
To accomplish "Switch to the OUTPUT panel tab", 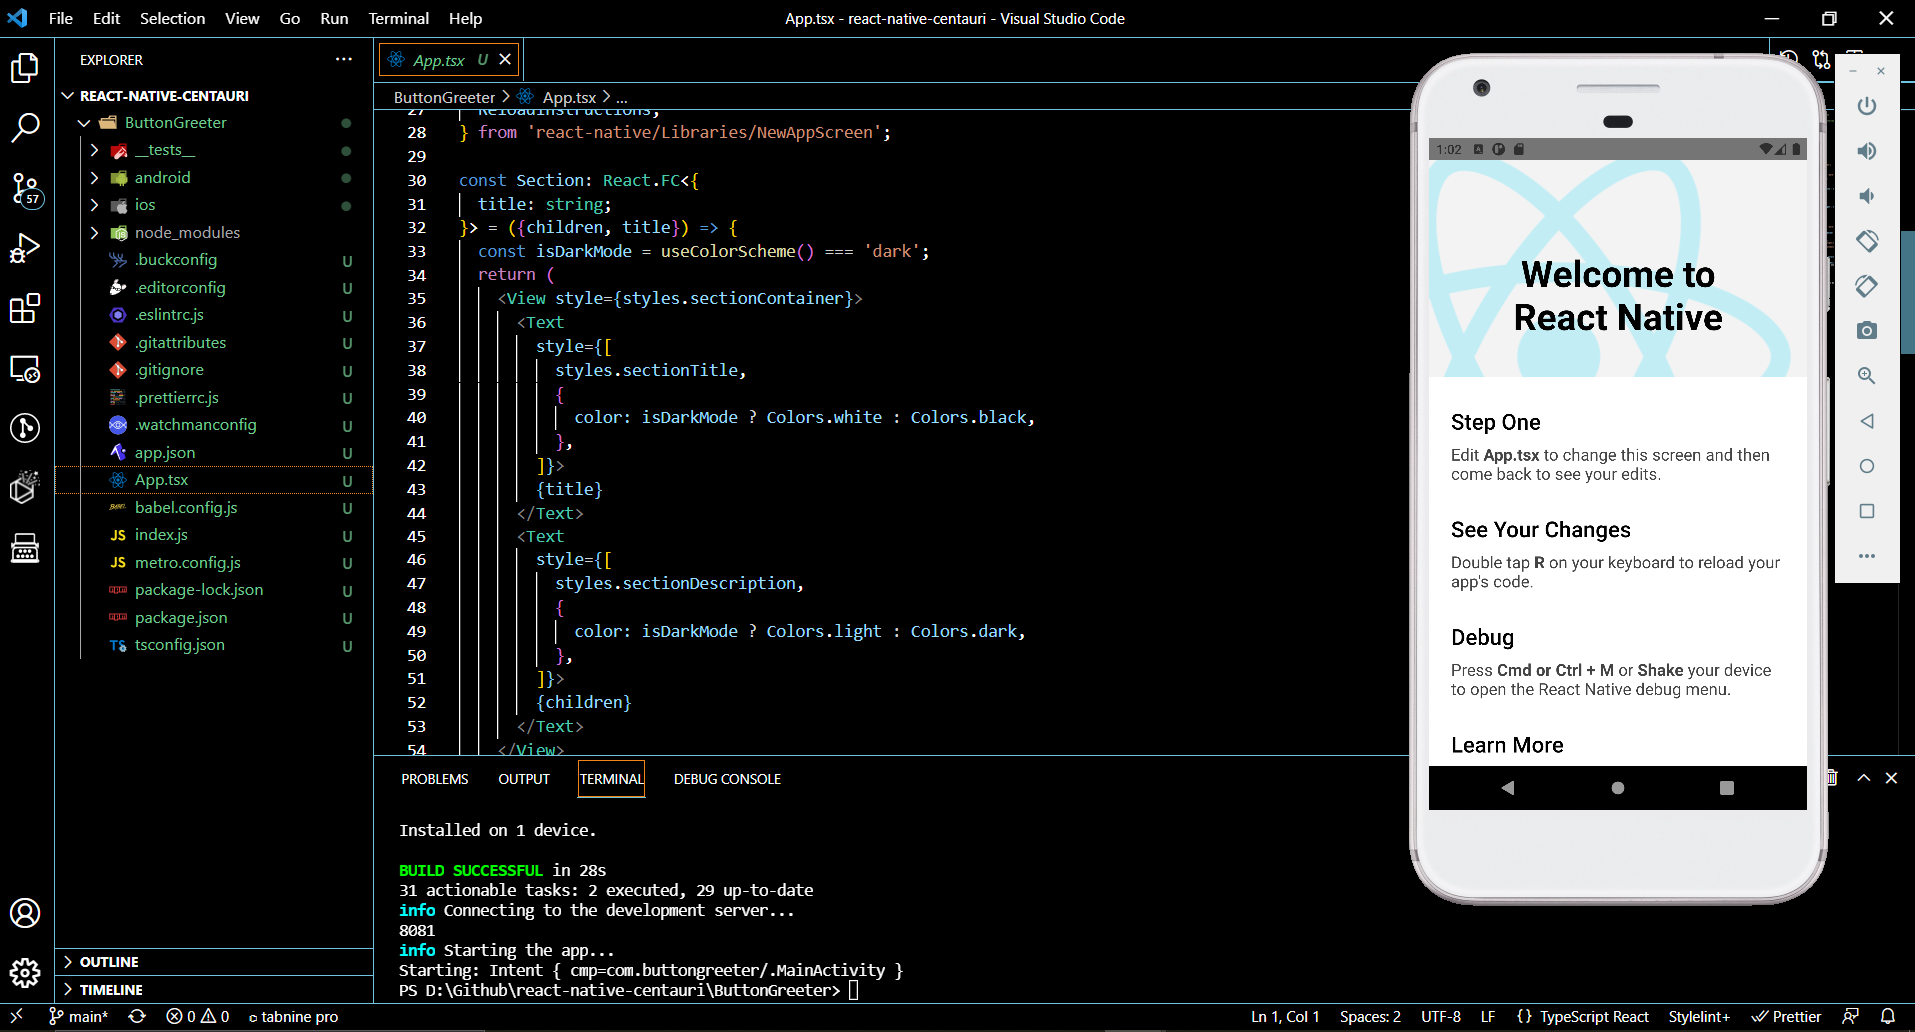I will 524,779.
